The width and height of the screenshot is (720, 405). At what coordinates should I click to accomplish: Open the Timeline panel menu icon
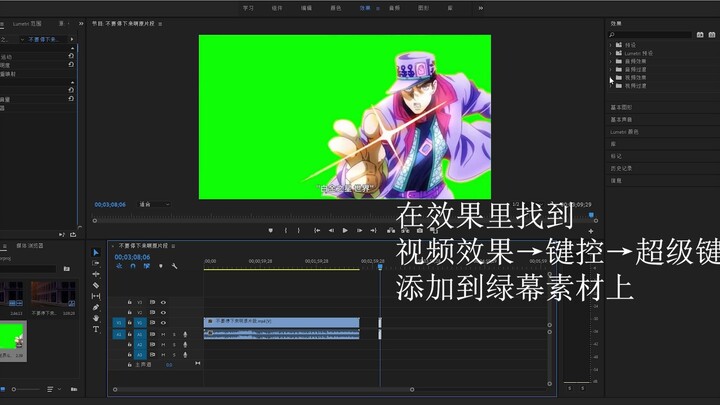click(x=173, y=246)
